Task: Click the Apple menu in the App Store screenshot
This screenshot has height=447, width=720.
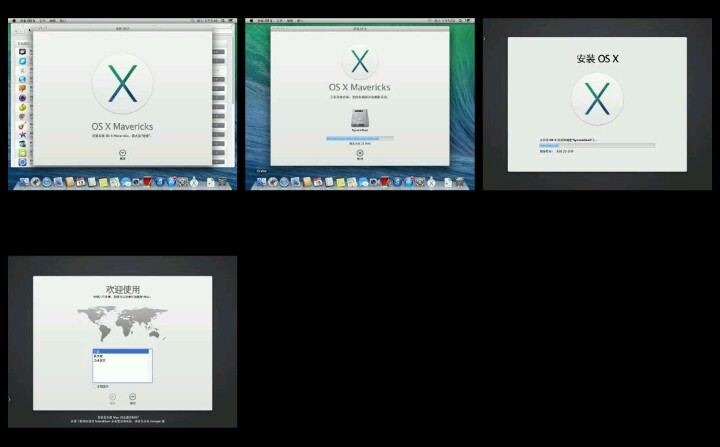Action: [14, 21]
